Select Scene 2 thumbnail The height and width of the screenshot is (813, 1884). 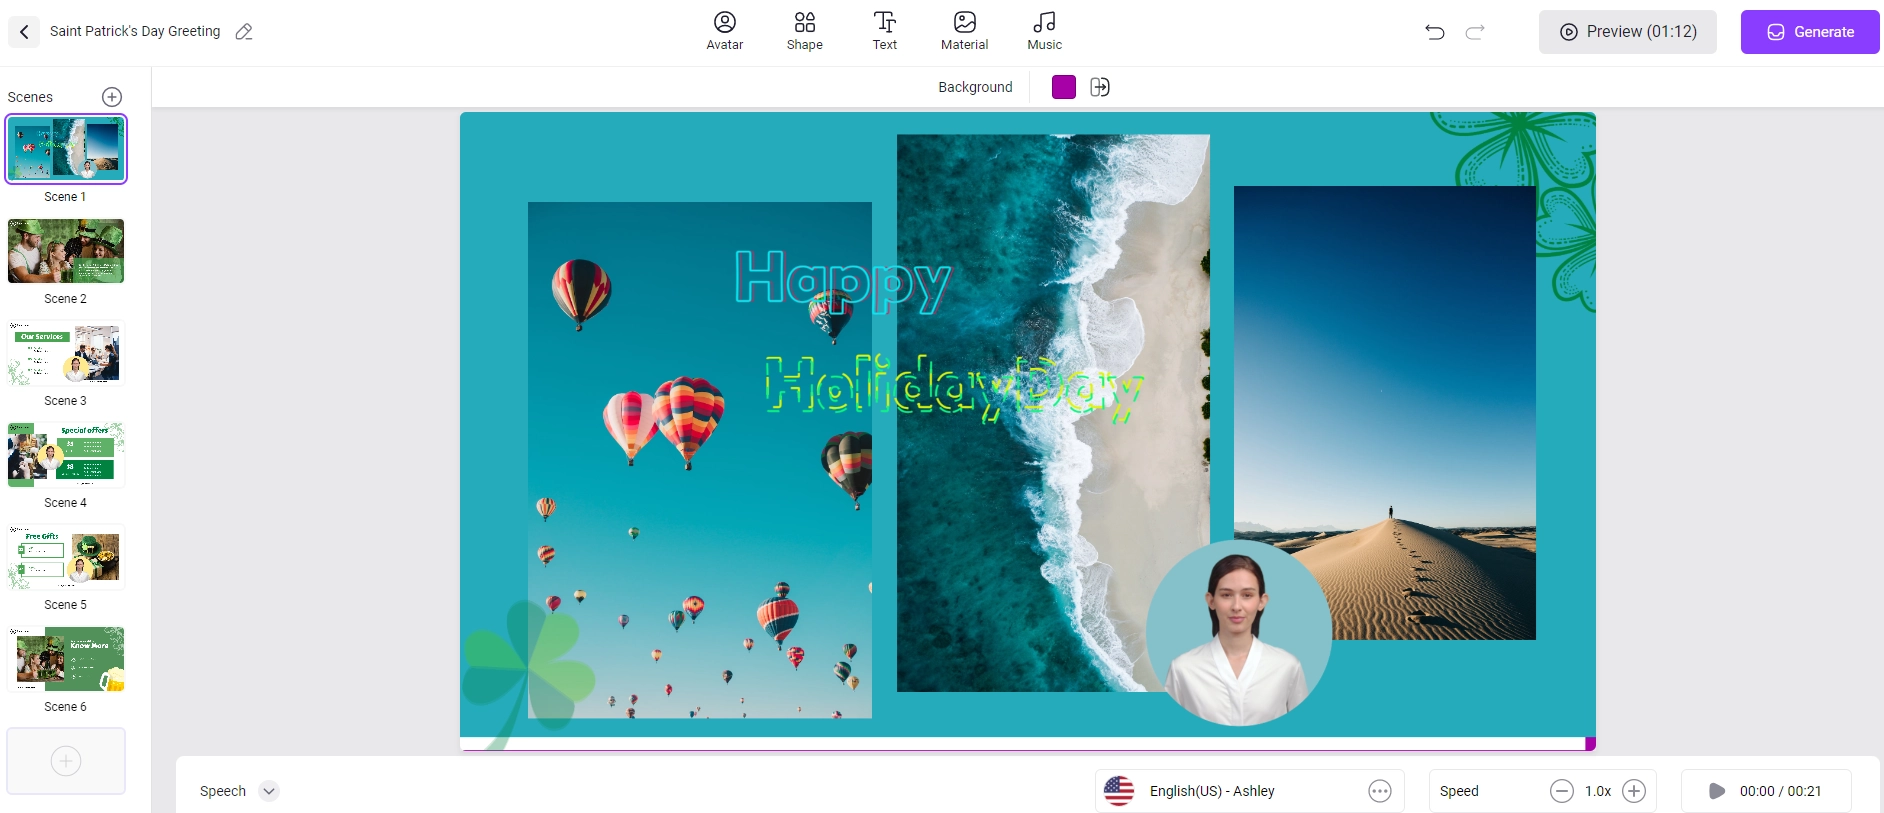66,251
